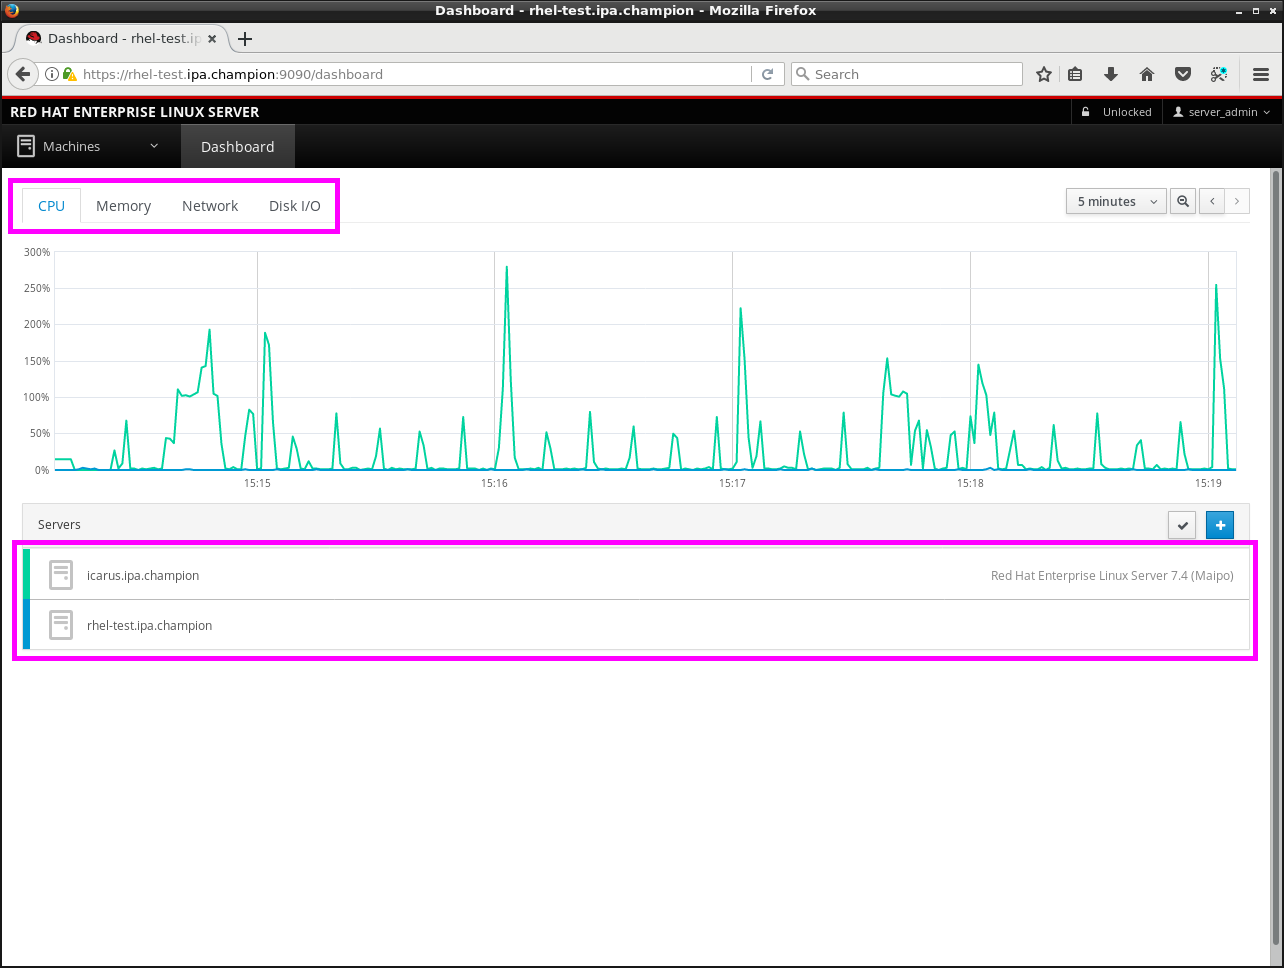Click the blue color bar for rhel-test

(26, 625)
